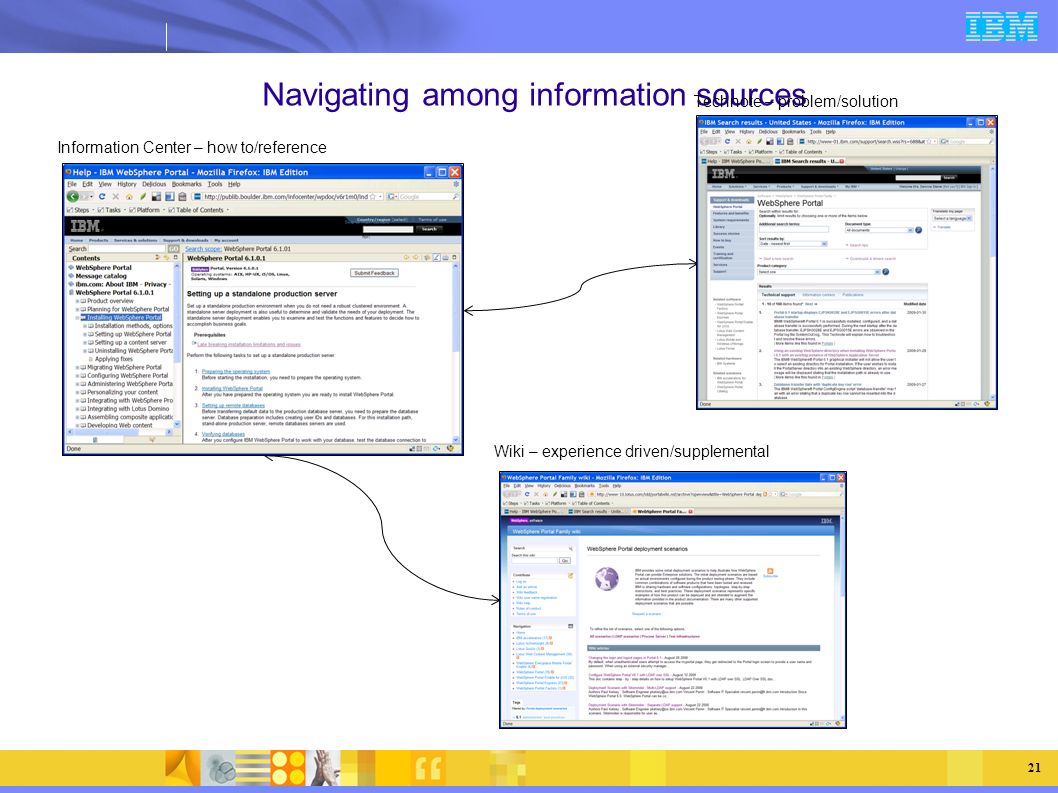
Task: Click the Additional search terms field
Action: pos(793,230)
